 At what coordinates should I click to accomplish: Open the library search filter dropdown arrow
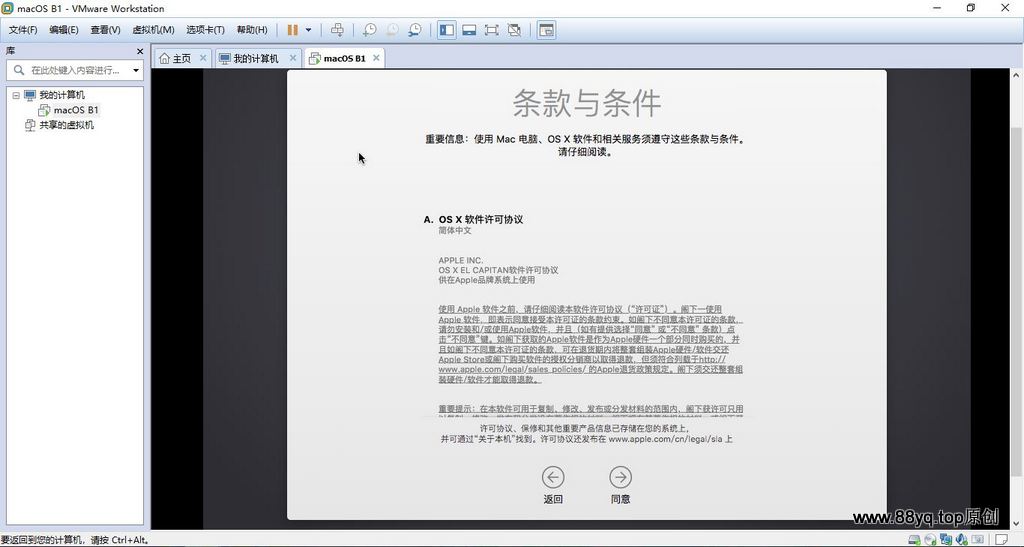coord(136,70)
